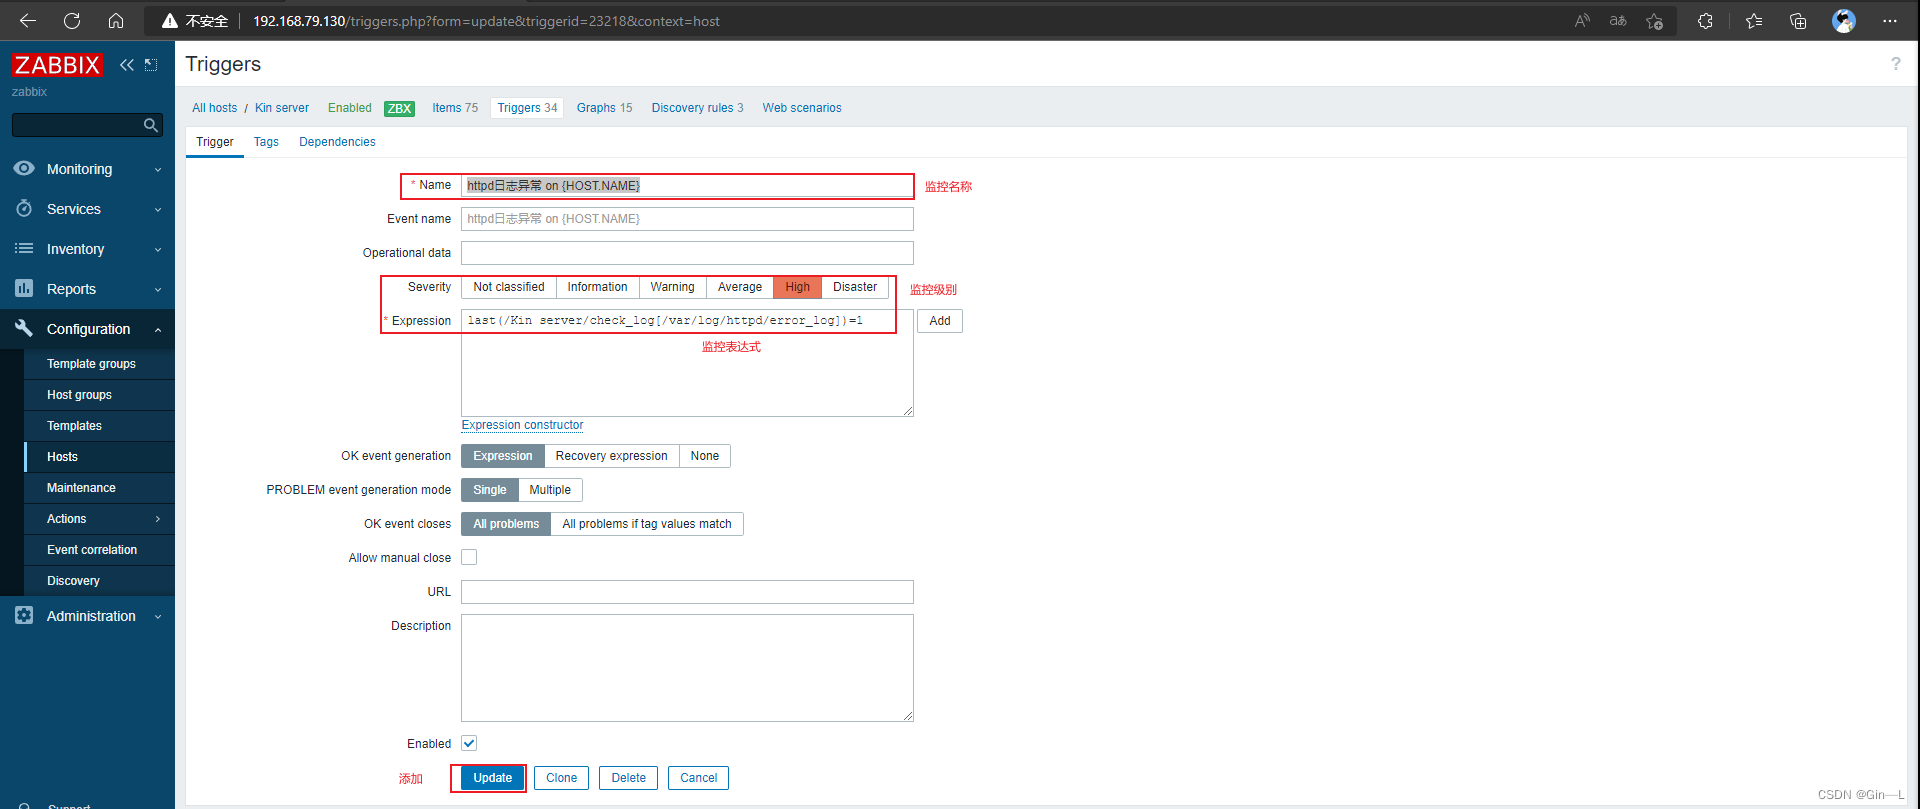Open Maintenance in sidebar
This screenshot has width=1920, height=809.
click(x=81, y=488)
